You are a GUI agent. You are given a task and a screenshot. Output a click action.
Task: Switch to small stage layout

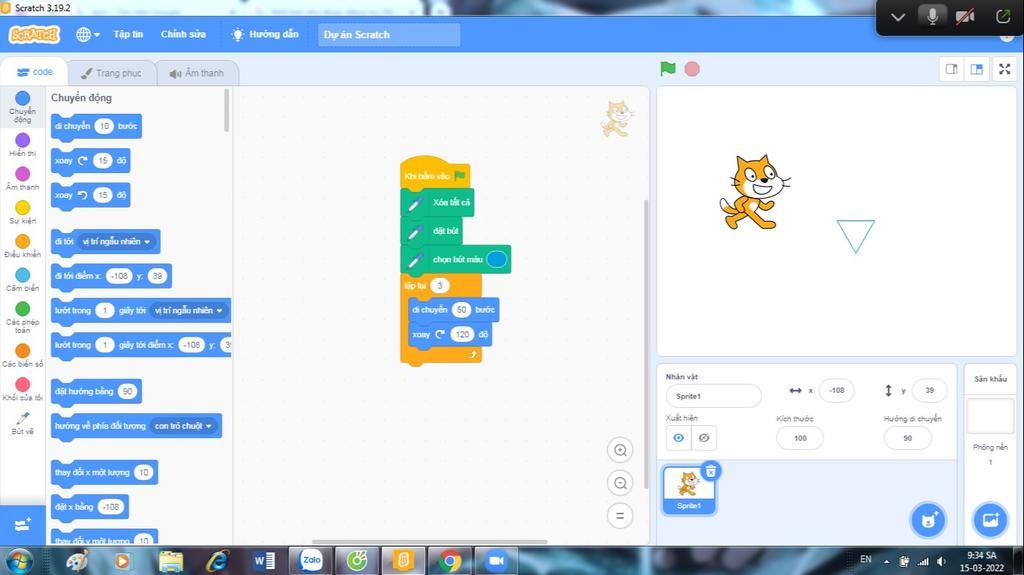(x=952, y=69)
